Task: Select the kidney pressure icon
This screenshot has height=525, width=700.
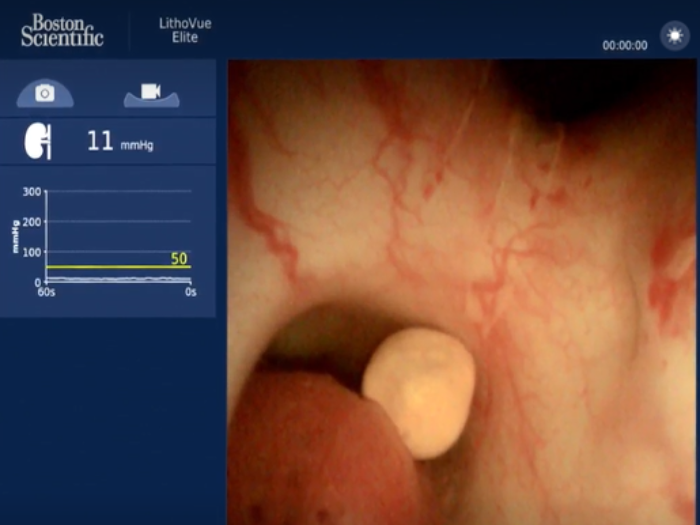Action: pos(38,141)
